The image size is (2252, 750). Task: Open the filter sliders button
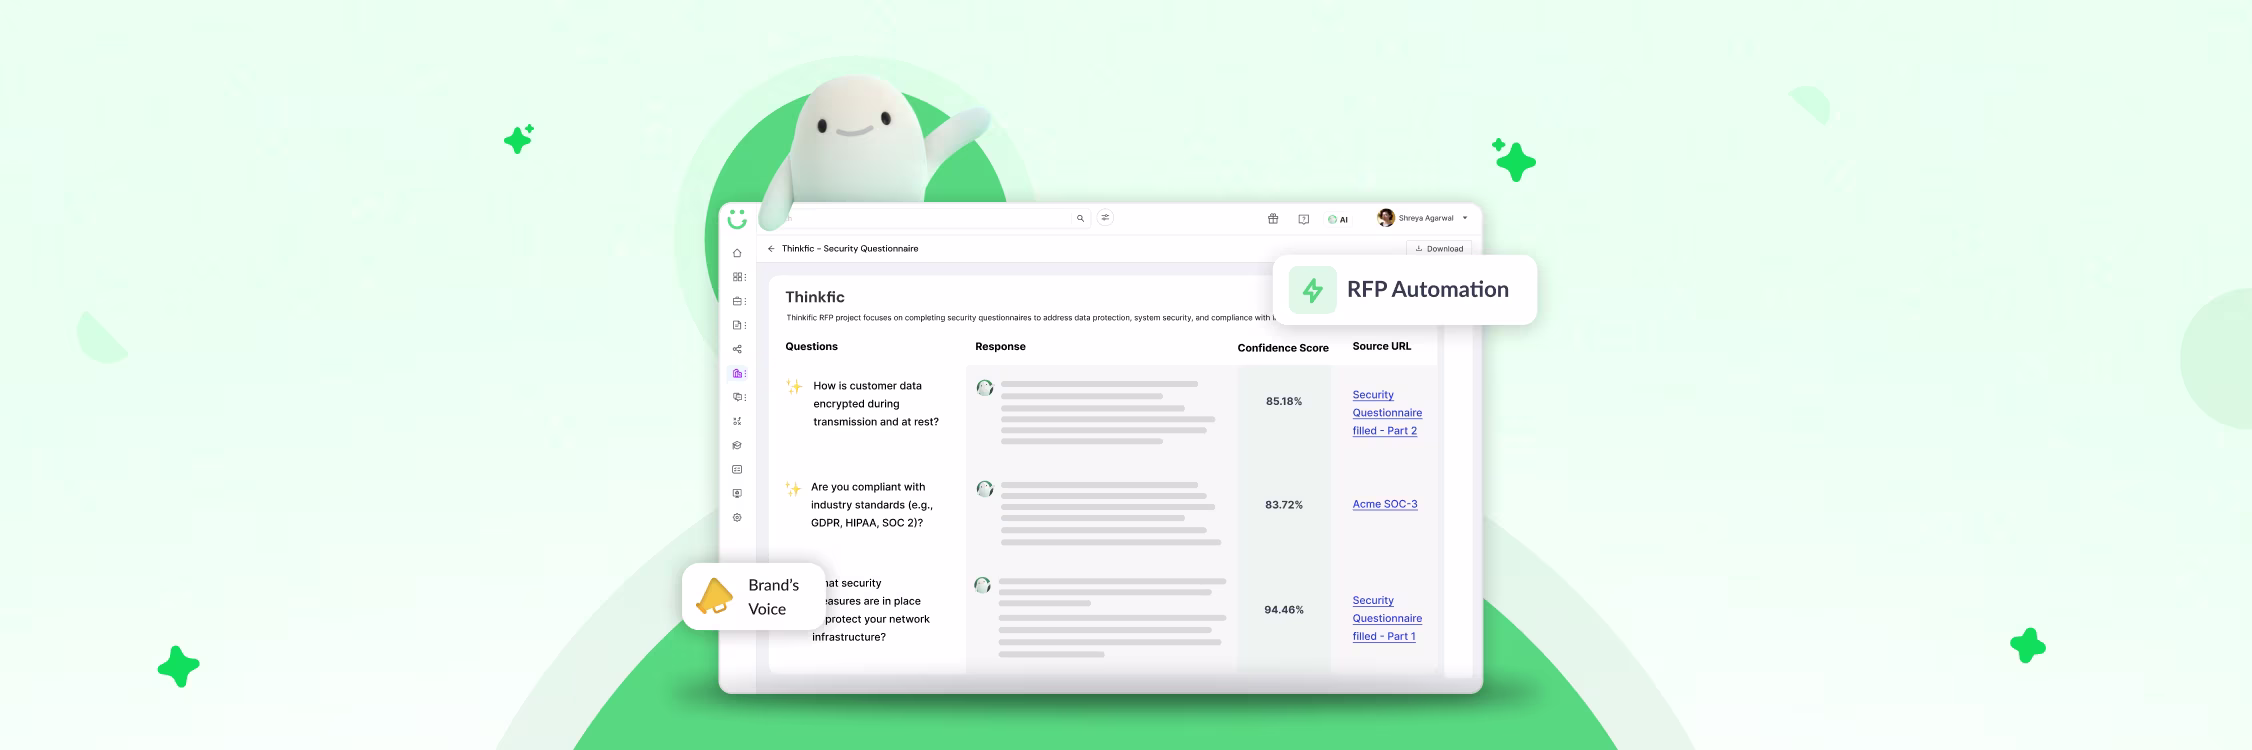point(1105,217)
